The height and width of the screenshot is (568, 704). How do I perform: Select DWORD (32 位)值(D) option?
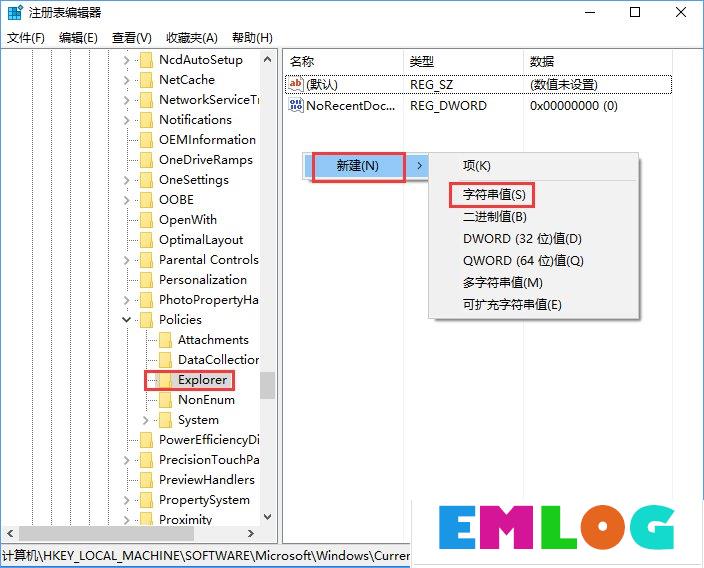[x=533, y=239]
